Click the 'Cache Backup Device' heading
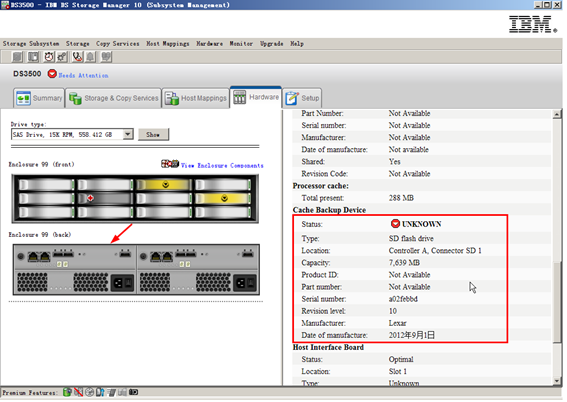This screenshot has width=567, height=402. click(x=329, y=210)
